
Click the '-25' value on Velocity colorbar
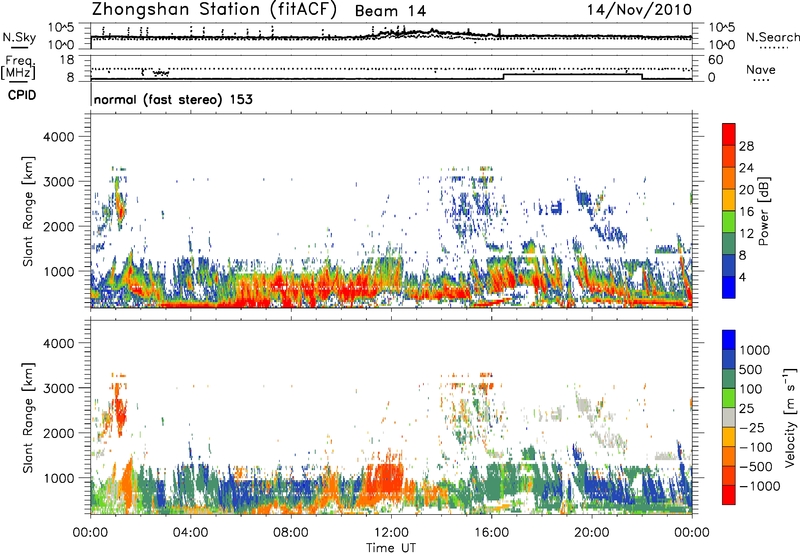pos(752,428)
